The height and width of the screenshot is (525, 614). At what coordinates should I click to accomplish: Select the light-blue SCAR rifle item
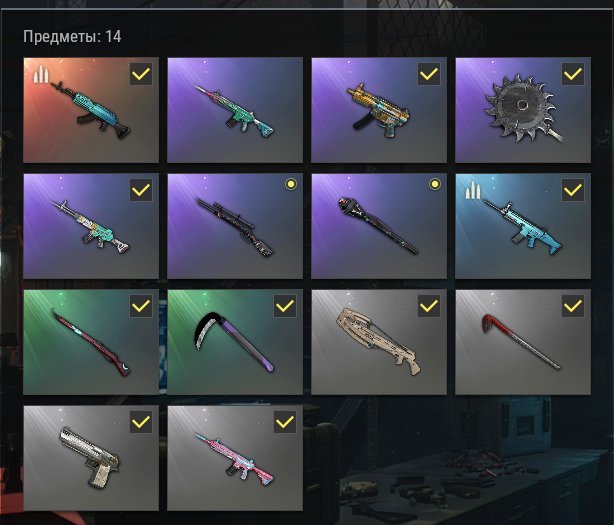click(x=523, y=226)
